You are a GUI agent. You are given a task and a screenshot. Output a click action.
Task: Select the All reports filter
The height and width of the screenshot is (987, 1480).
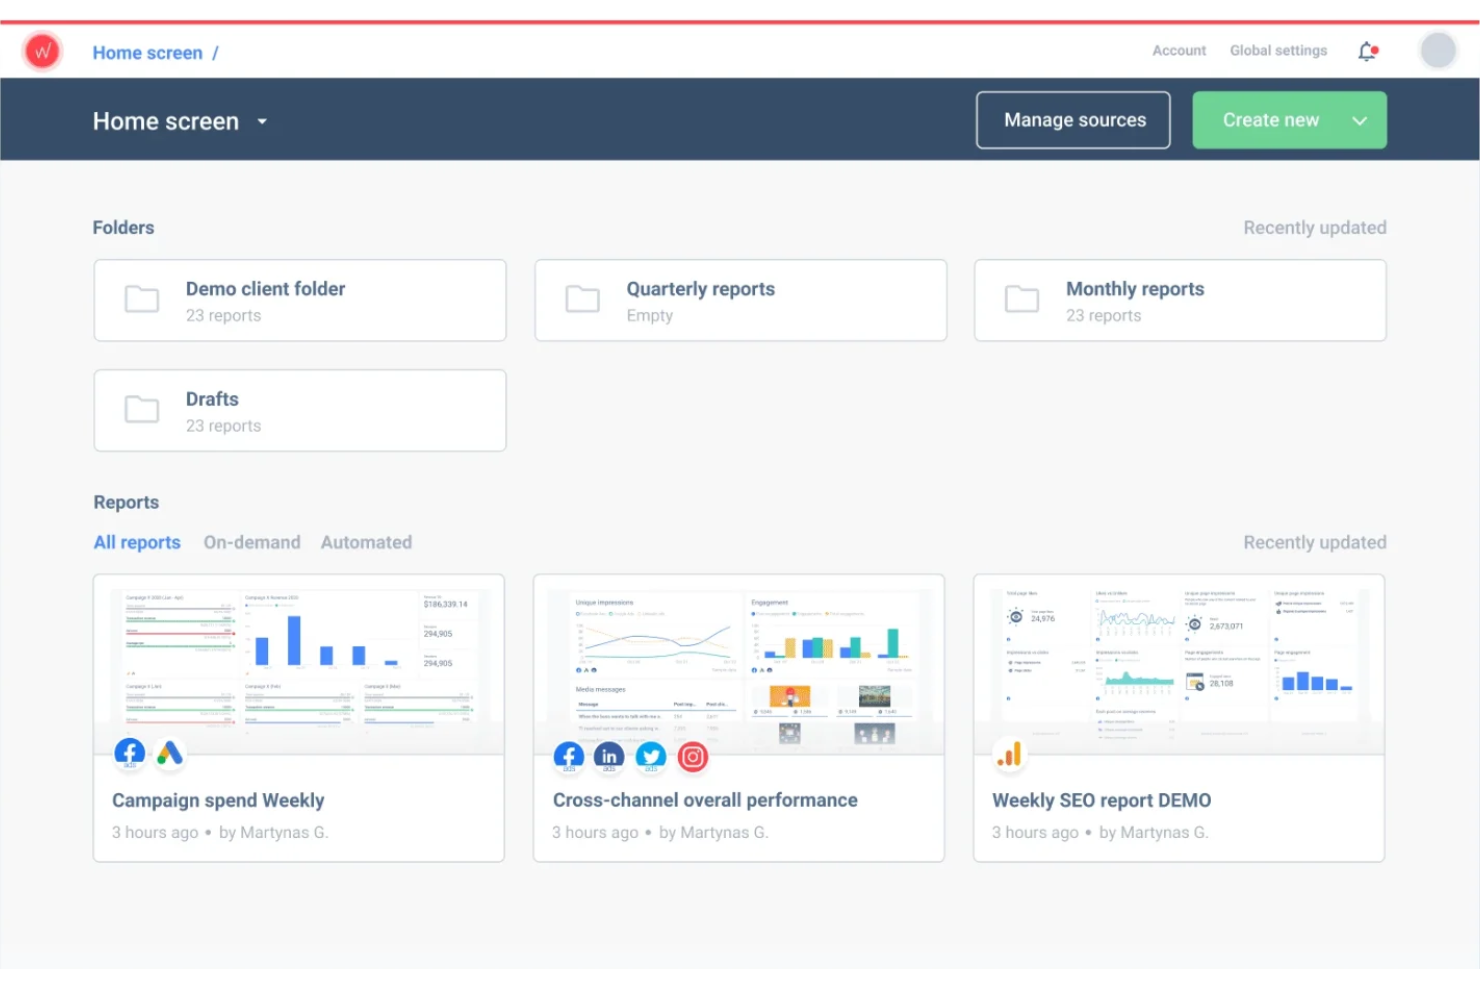tap(136, 542)
